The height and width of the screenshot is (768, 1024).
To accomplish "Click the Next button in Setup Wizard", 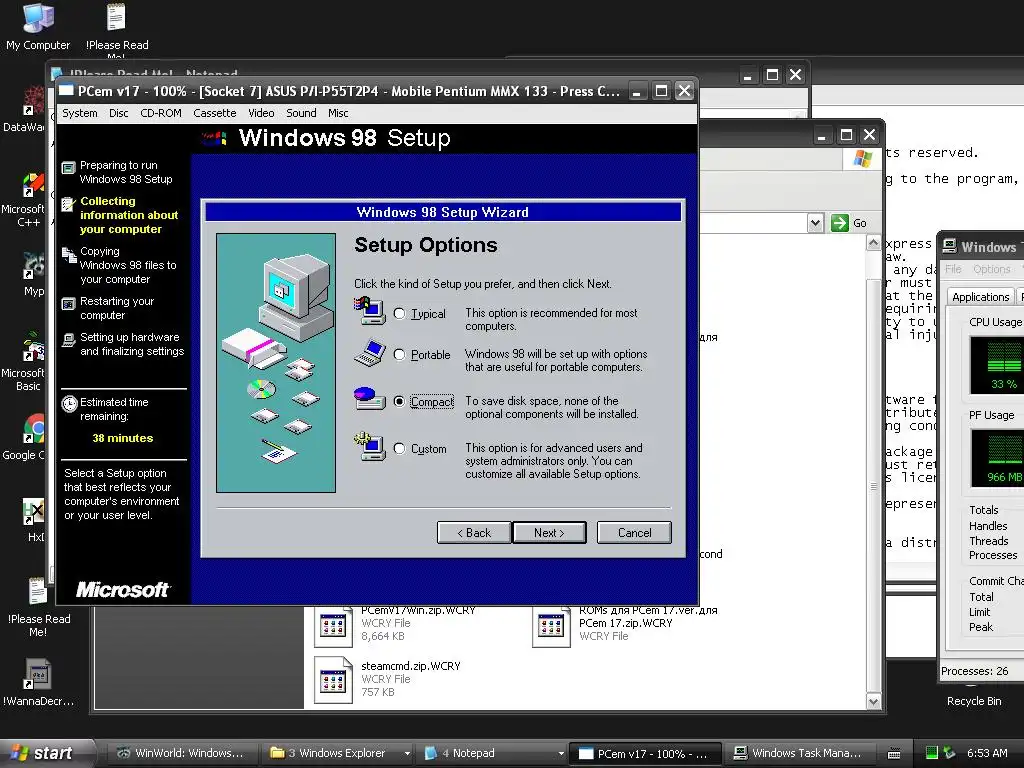I will click(549, 532).
